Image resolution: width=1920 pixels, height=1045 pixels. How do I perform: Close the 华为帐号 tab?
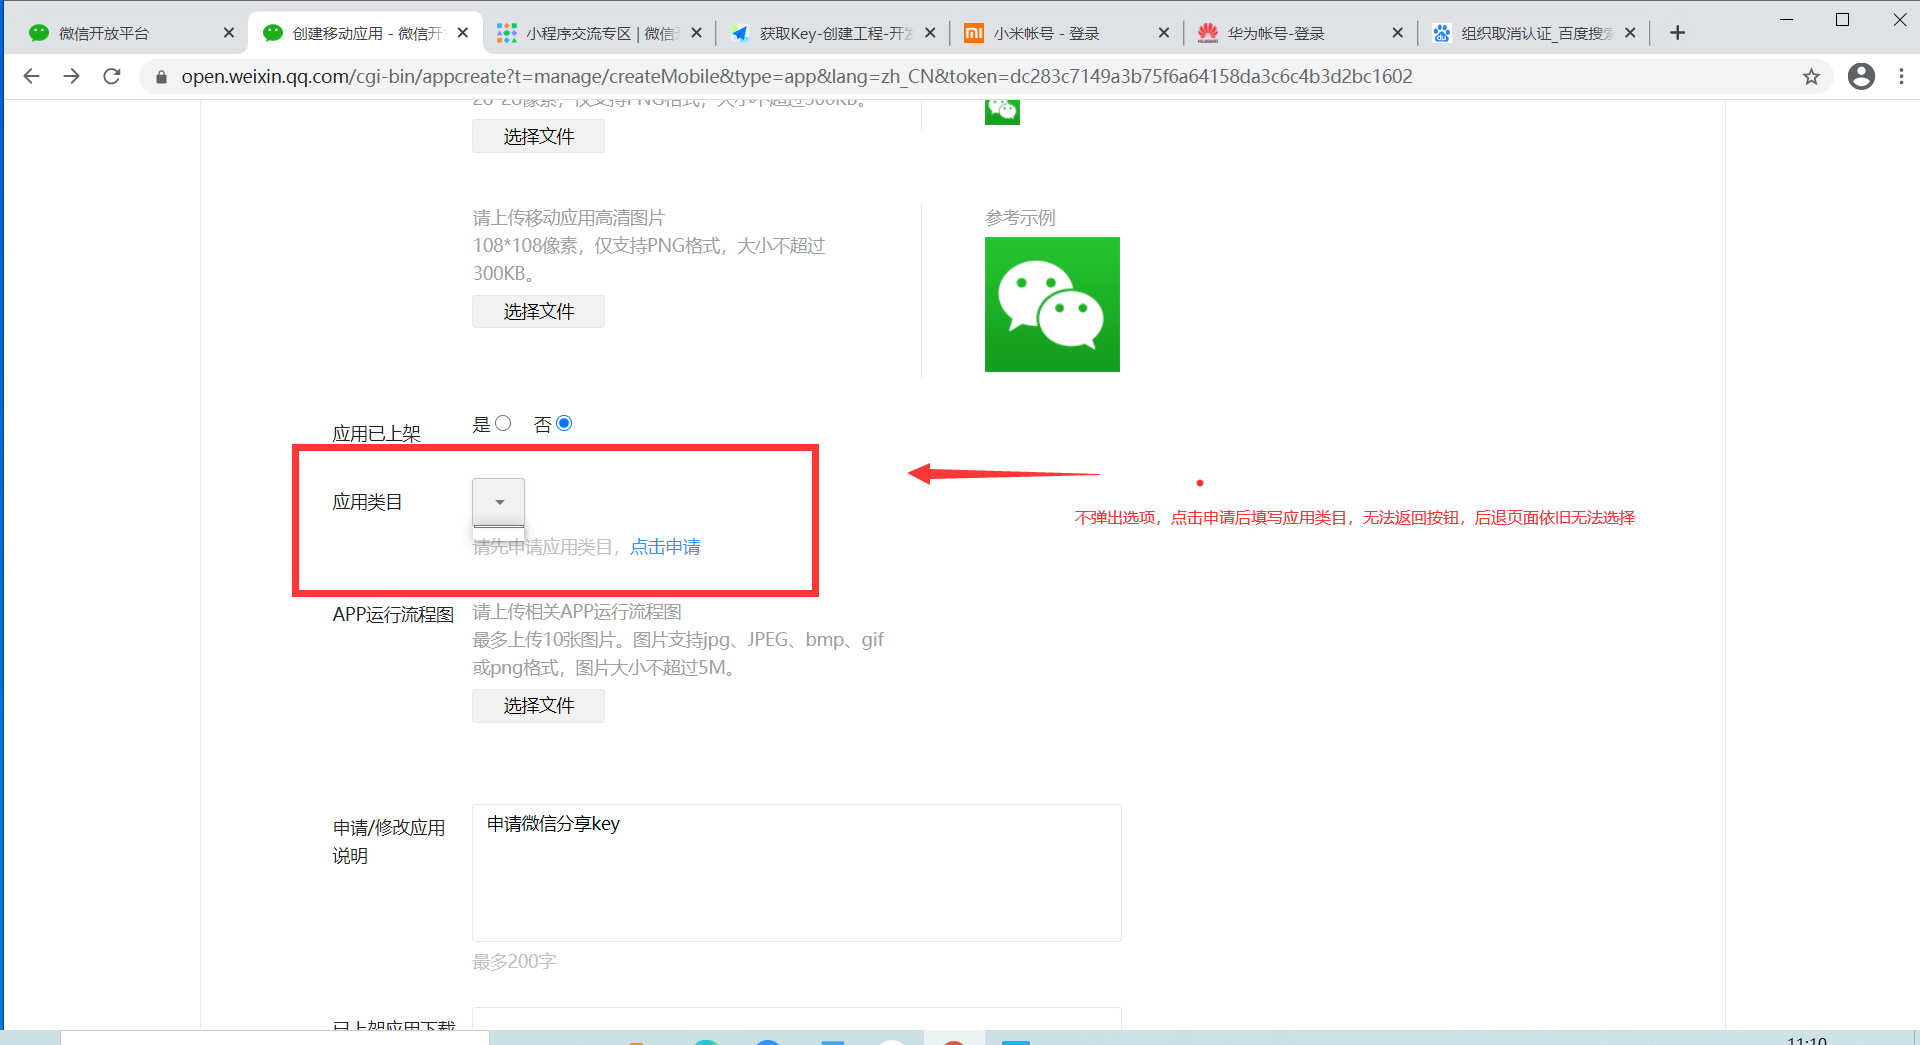click(x=1398, y=33)
